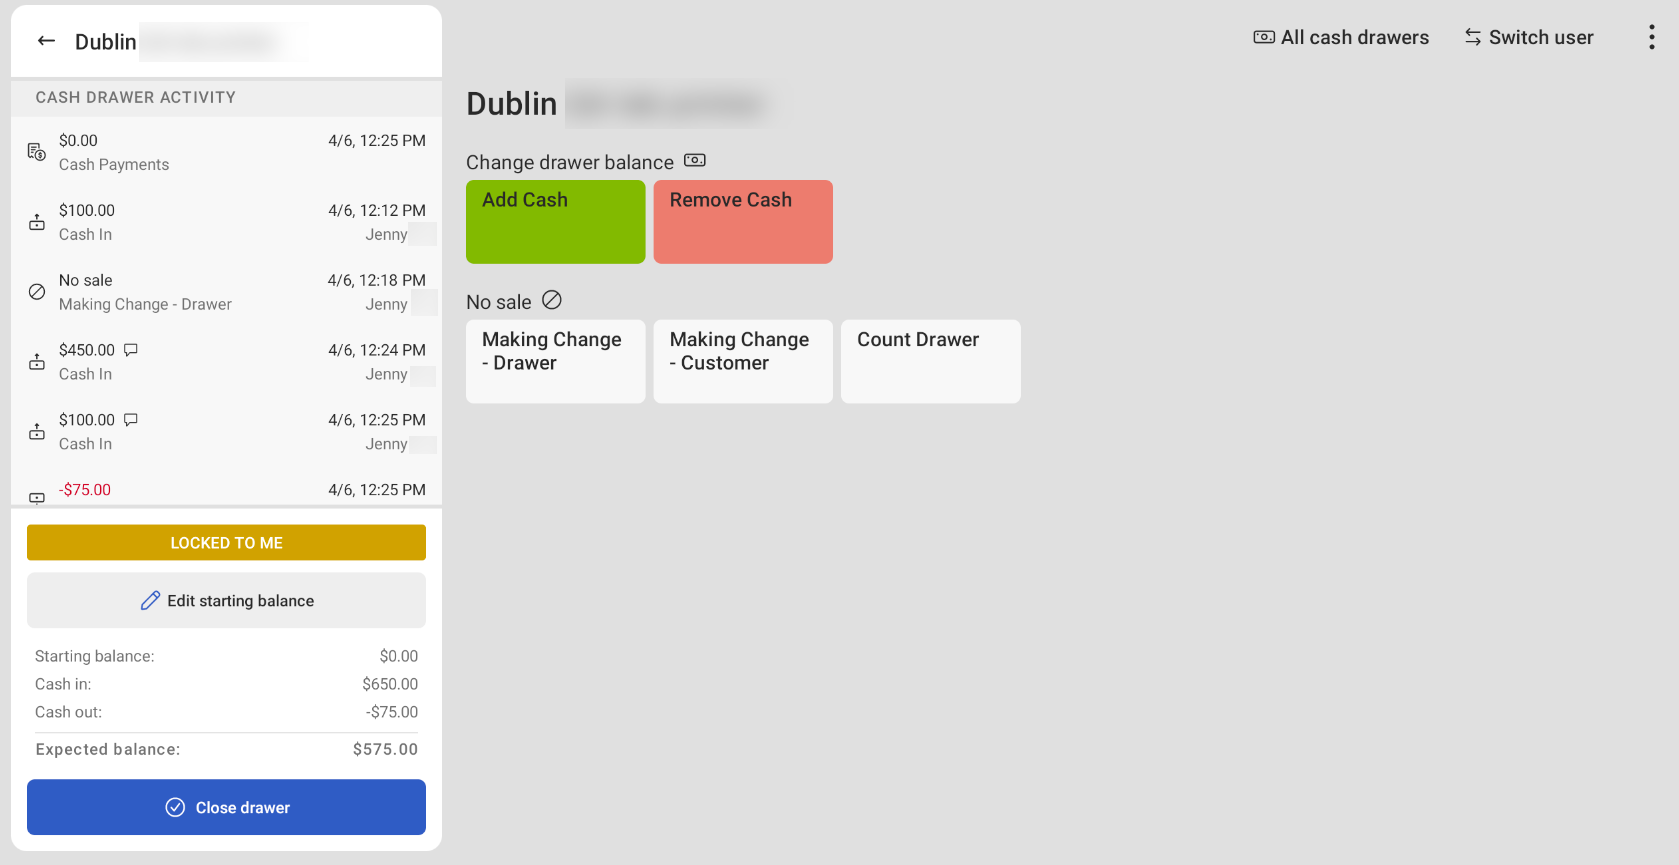Click the Locked To Me button
Viewport: 1679px width, 865px height.
(x=226, y=543)
